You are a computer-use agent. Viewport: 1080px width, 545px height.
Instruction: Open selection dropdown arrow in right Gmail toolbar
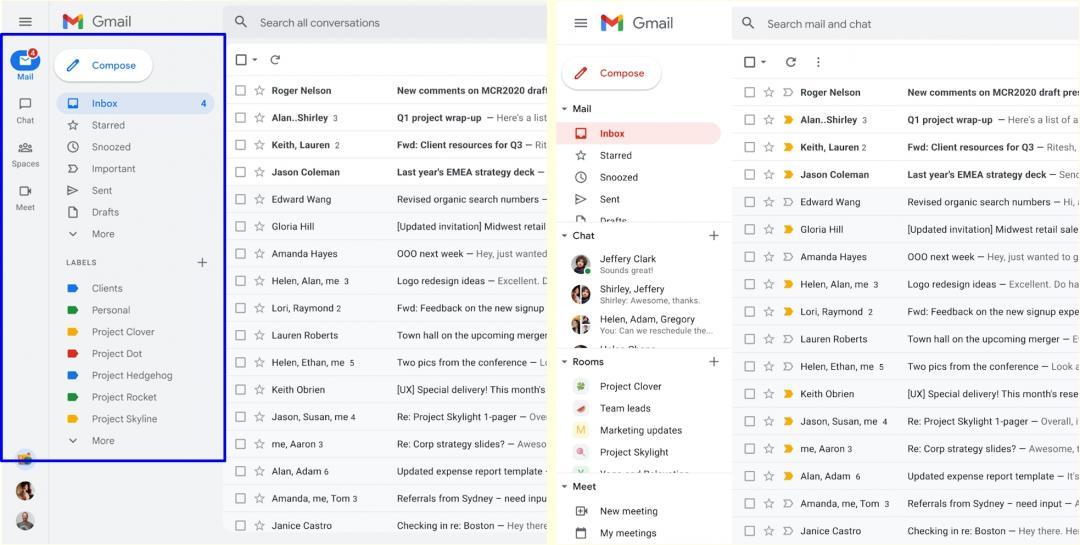pyautogui.click(x=764, y=62)
